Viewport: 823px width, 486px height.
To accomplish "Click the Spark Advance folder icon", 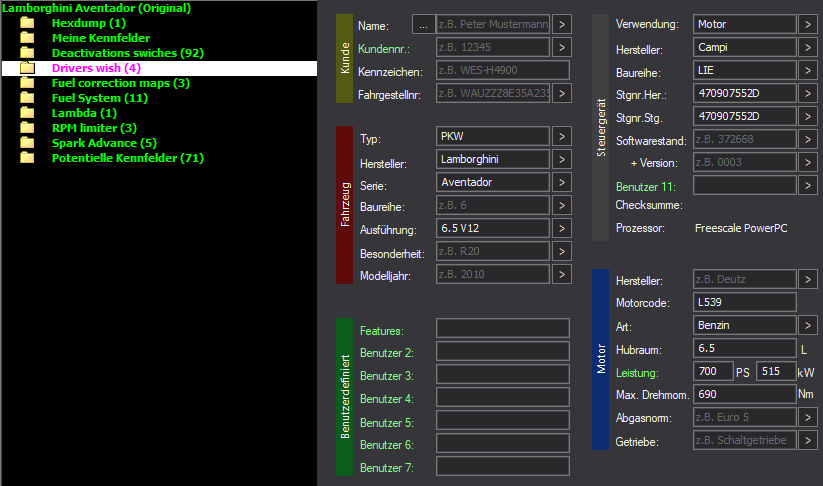I will 27,143.
